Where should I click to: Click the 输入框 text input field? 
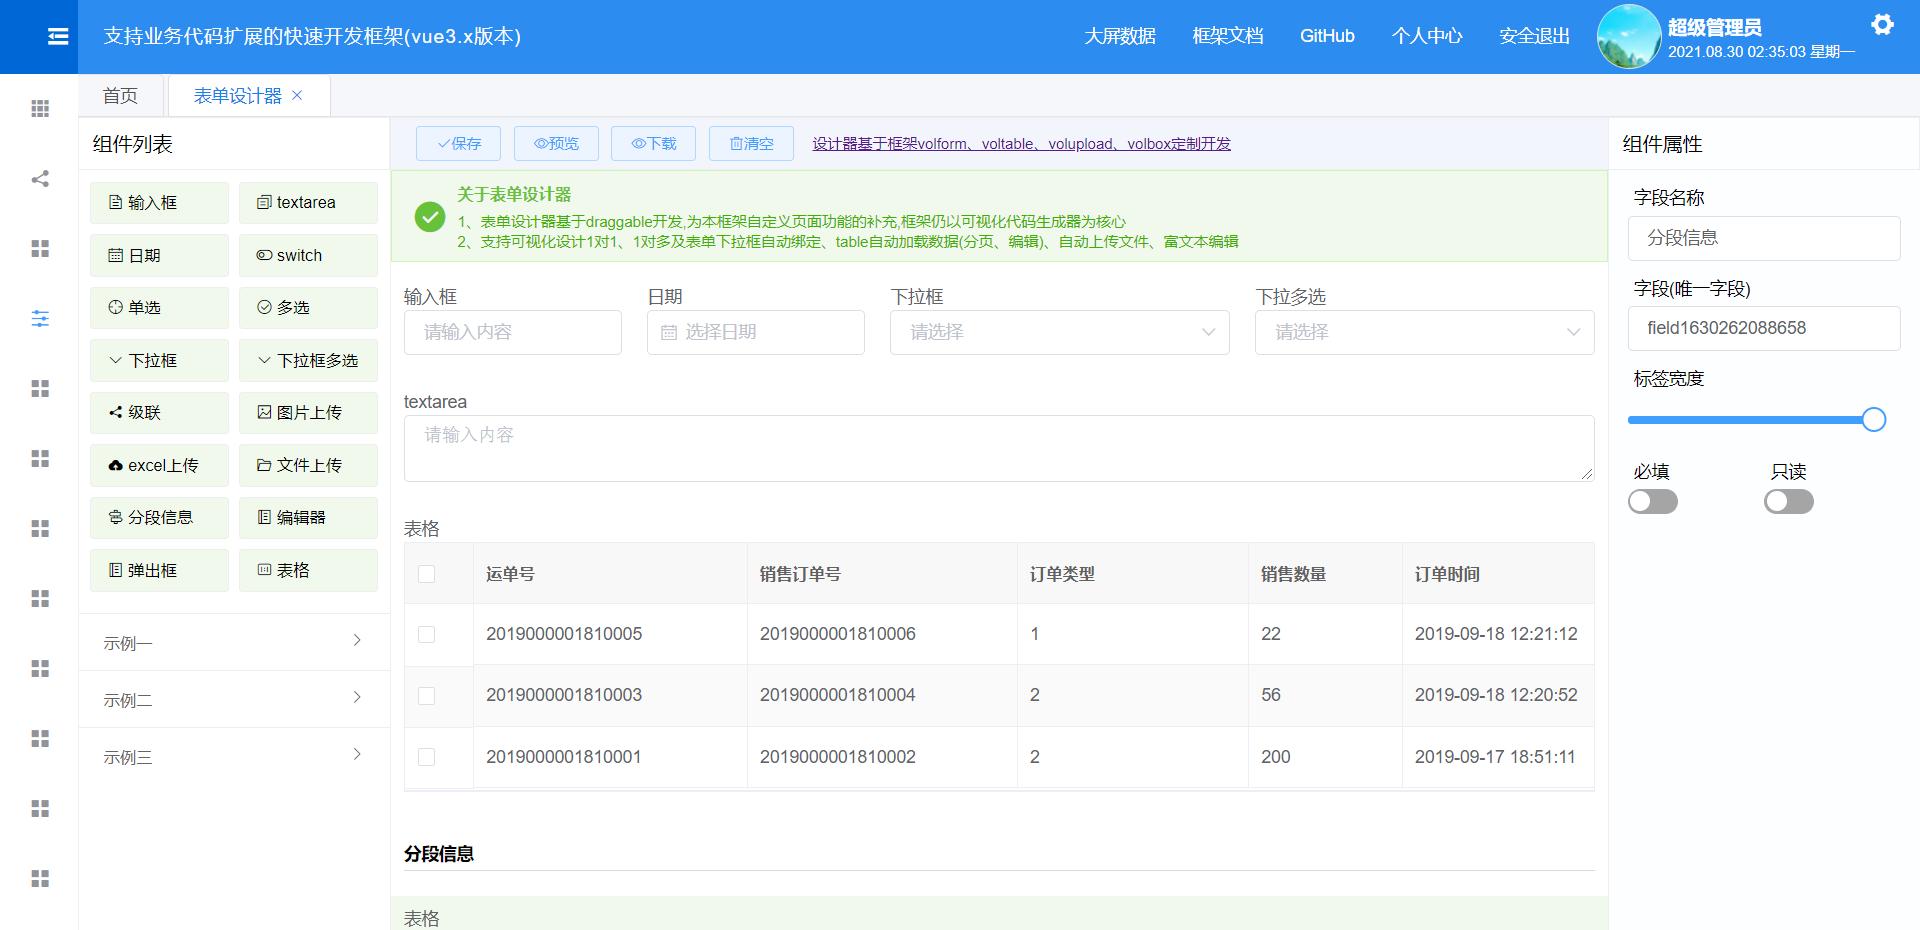tap(512, 332)
